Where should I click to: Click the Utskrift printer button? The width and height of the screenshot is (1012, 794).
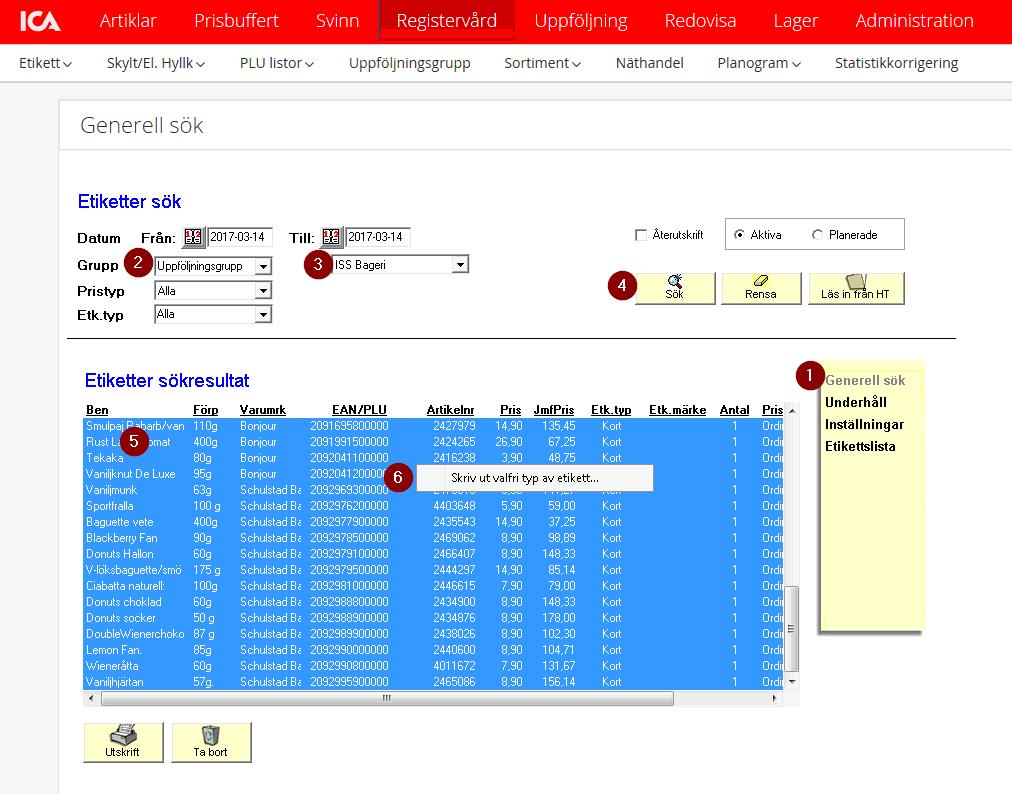pos(123,742)
